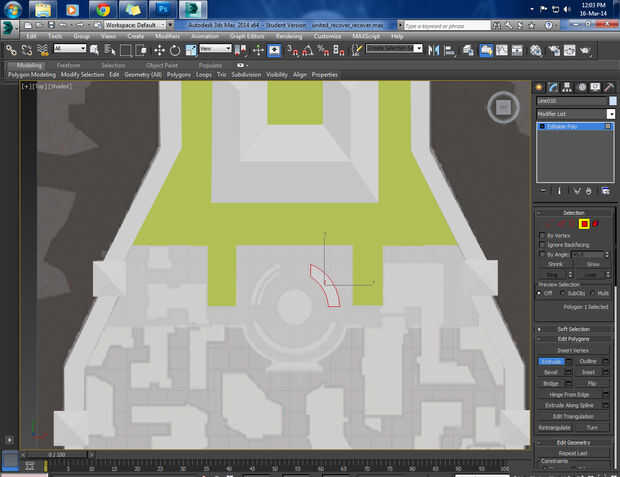Switch to the Utilities hammer panel tab
The height and width of the screenshot is (477, 620).
coord(609,87)
